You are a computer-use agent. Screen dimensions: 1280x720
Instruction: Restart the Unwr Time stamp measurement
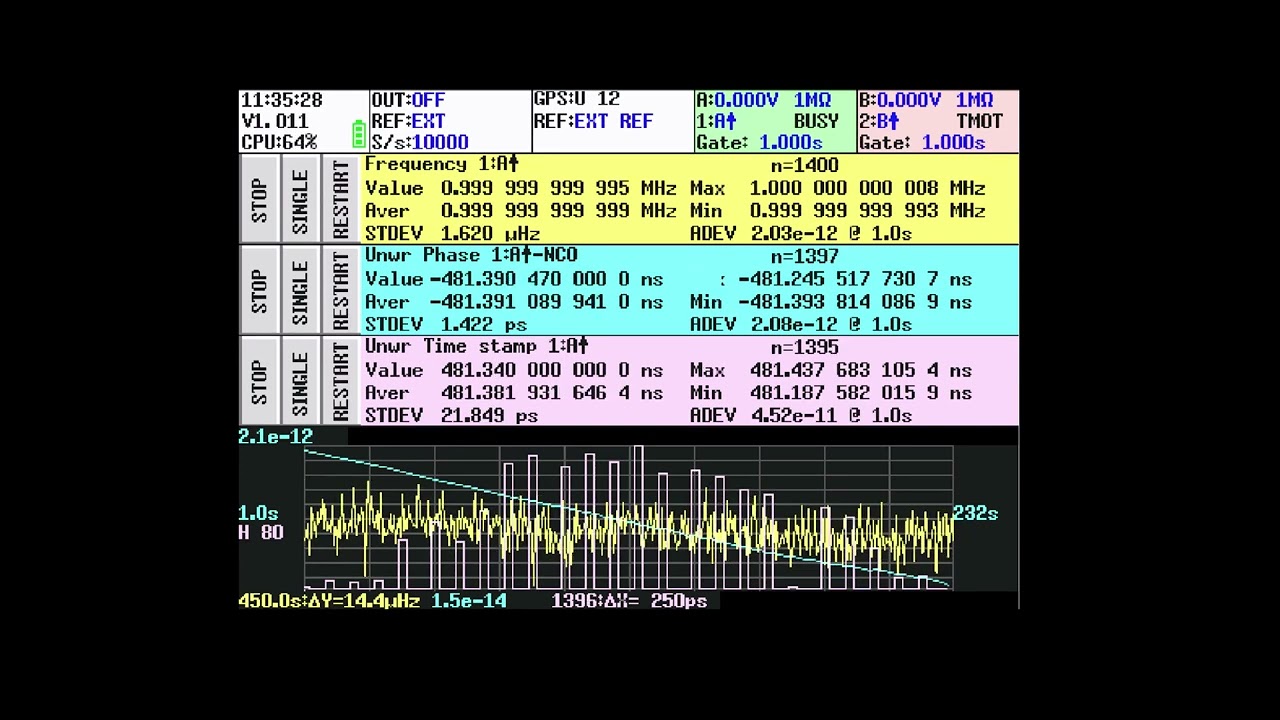pyautogui.click(x=341, y=382)
